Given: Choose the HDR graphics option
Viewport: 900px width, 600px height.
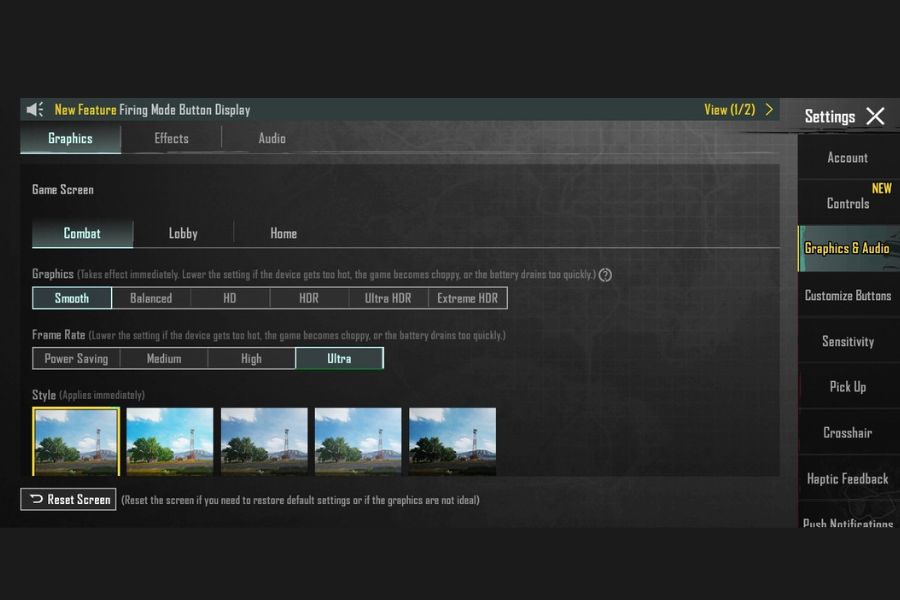Looking at the screenshot, I should click(309, 298).
